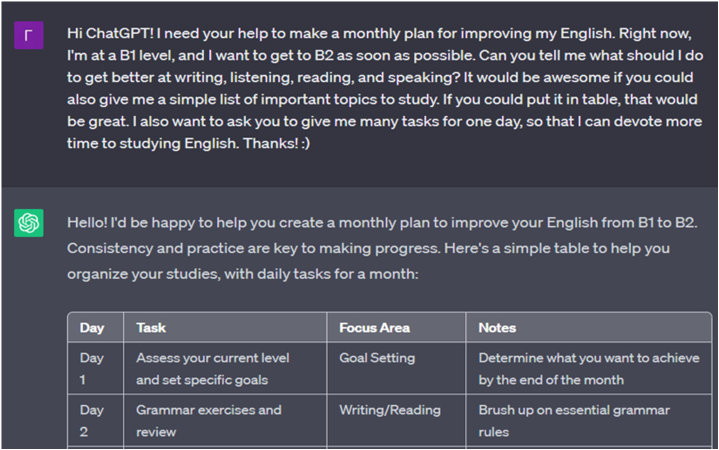This screenshot has height=450, width=719.
Task: Click 'Consistency and practice are key' sentence
Action: click(x=253, y=248)
